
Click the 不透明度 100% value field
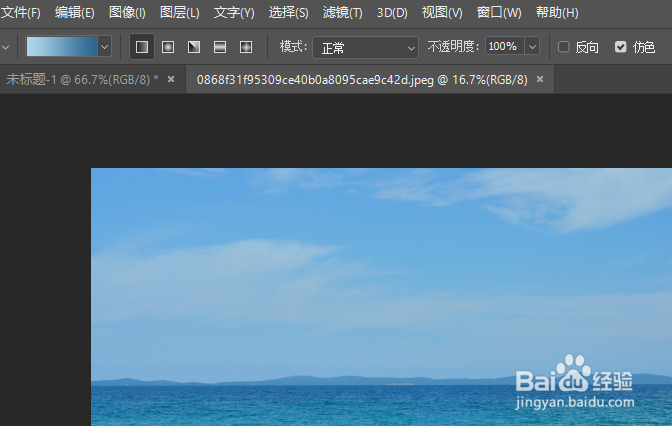[x=504, y=46]
